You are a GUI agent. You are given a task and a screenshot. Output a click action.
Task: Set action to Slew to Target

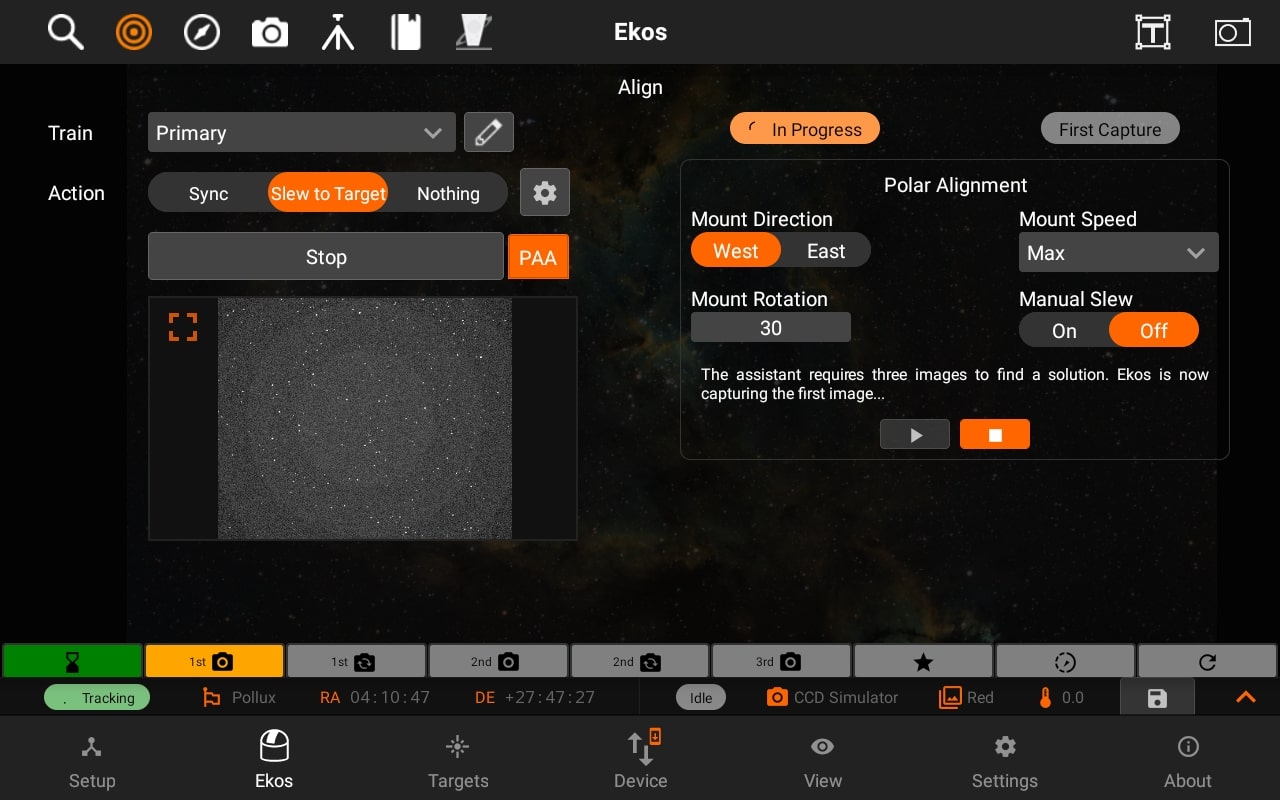pyautogui.click(x=328, y=193)
